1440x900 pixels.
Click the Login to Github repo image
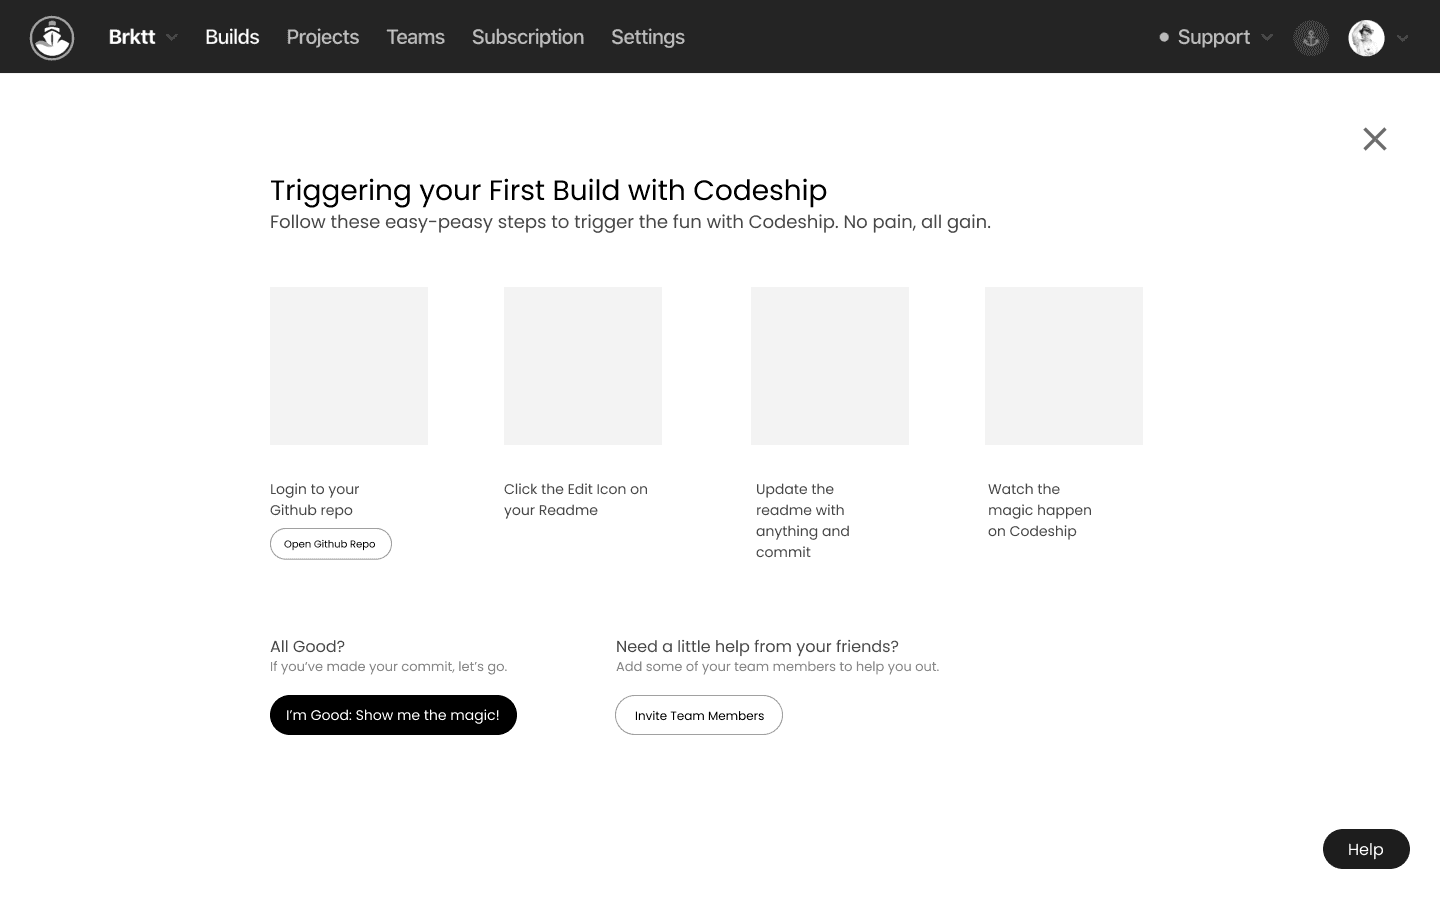349,366
